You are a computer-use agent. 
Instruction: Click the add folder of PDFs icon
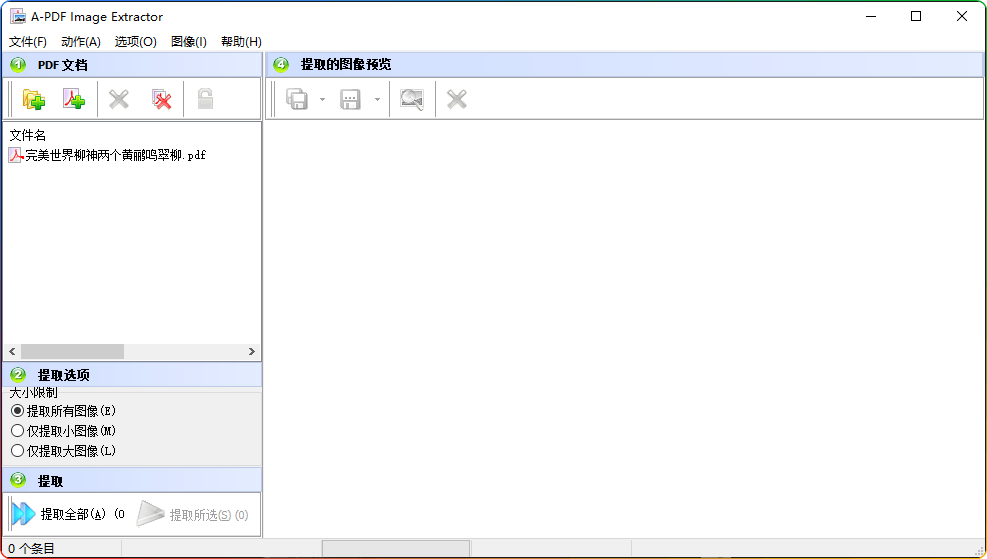[x=34, y=99]
